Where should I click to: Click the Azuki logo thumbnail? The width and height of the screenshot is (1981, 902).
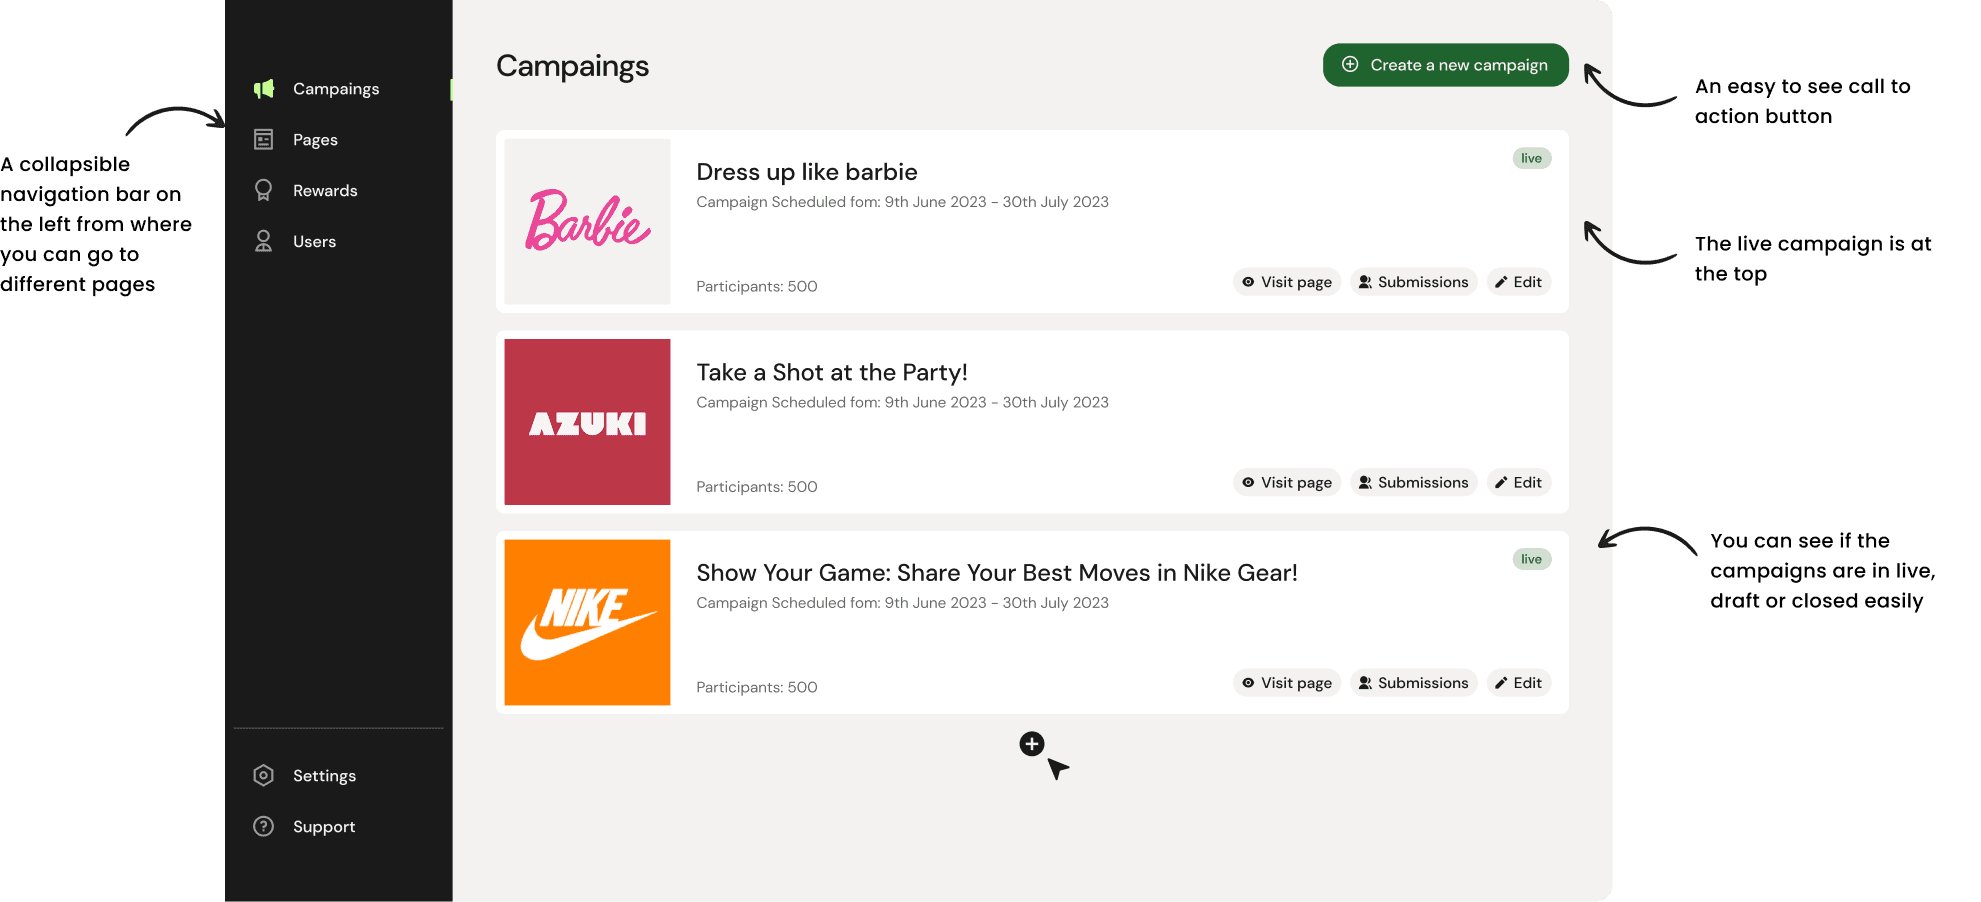(x=587, y=422)
